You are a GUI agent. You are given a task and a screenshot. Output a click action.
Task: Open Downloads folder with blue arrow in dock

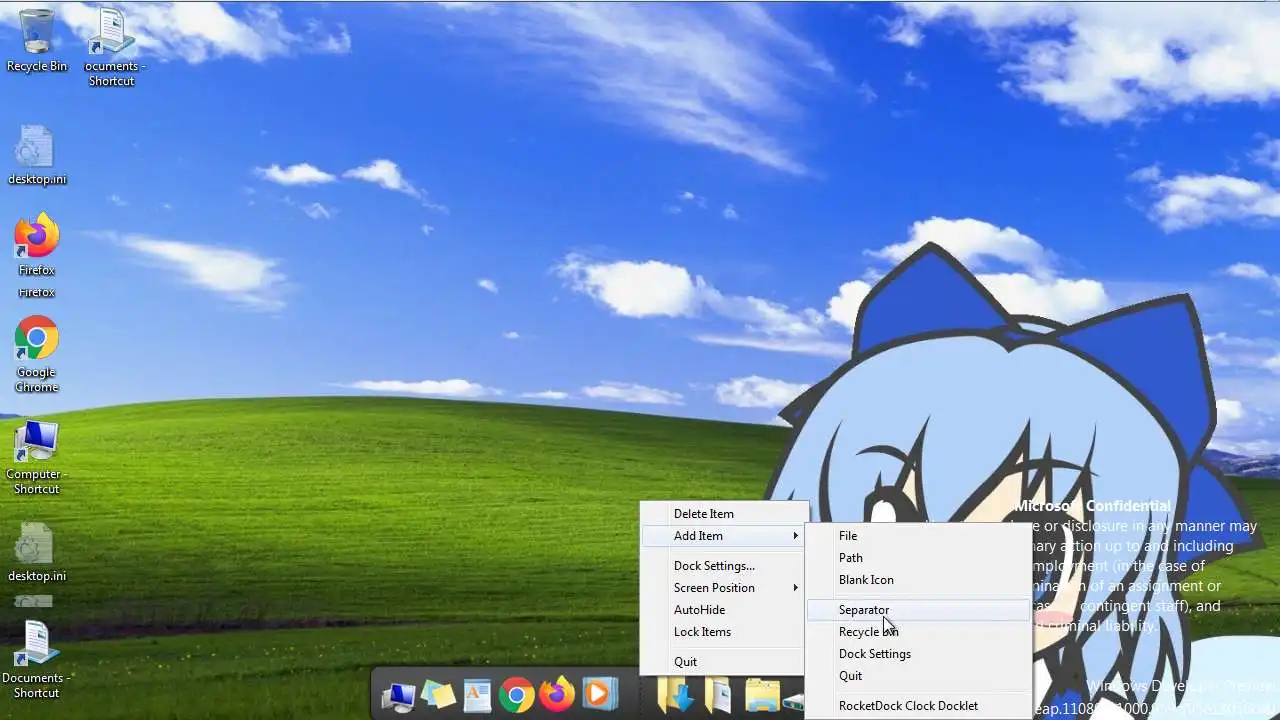677,695
